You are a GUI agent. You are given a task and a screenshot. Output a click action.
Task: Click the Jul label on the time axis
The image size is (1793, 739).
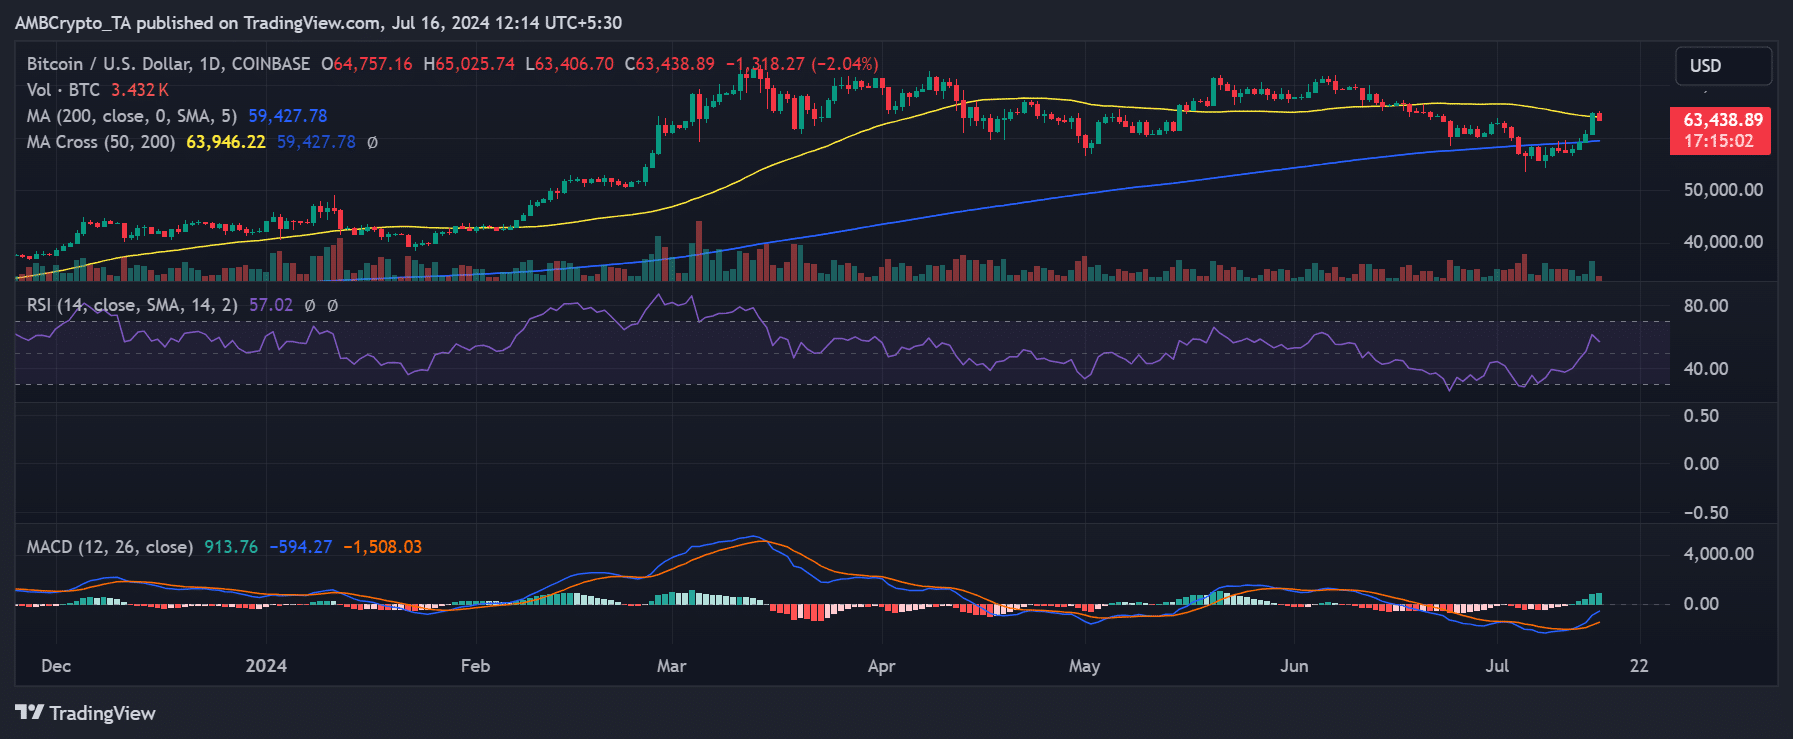pyautogui.click(x=1497, y=666)
